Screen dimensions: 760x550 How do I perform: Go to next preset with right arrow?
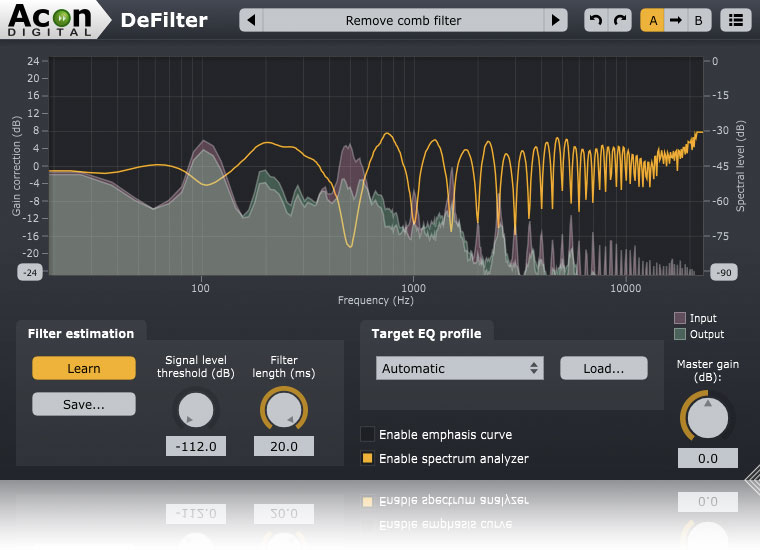tap(555, 20)
